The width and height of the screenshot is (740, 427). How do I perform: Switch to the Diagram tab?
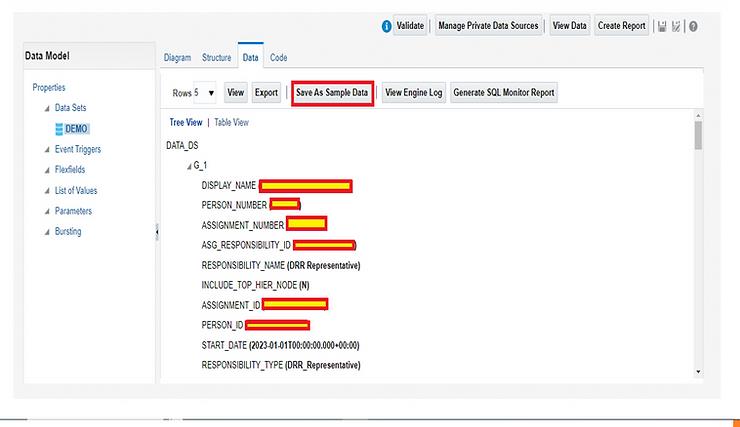pos(177,58)
